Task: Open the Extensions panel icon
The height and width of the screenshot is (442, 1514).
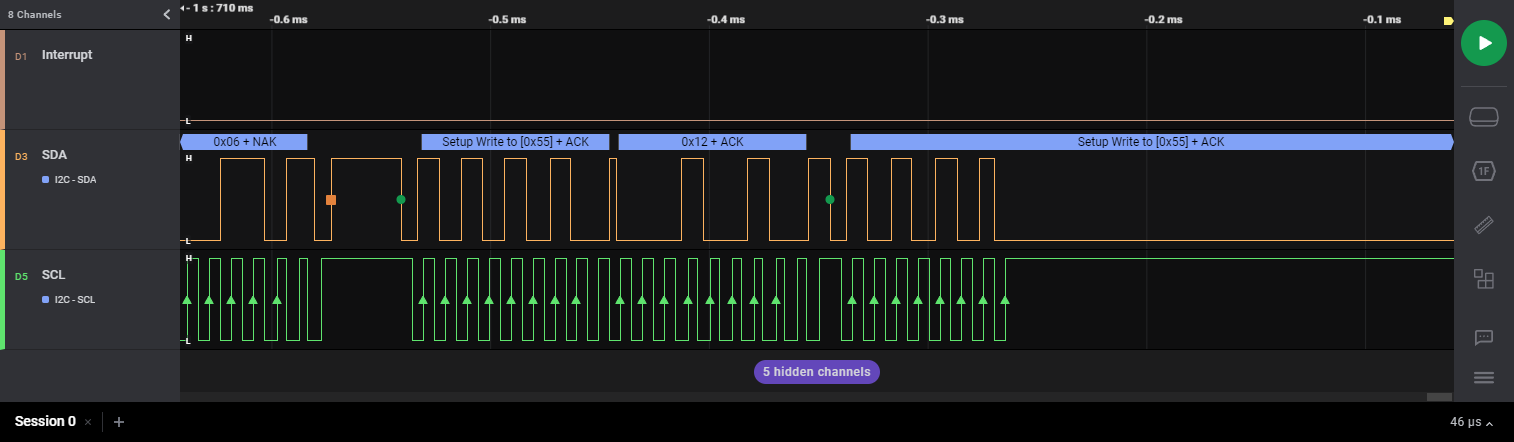Action: 1484,280
